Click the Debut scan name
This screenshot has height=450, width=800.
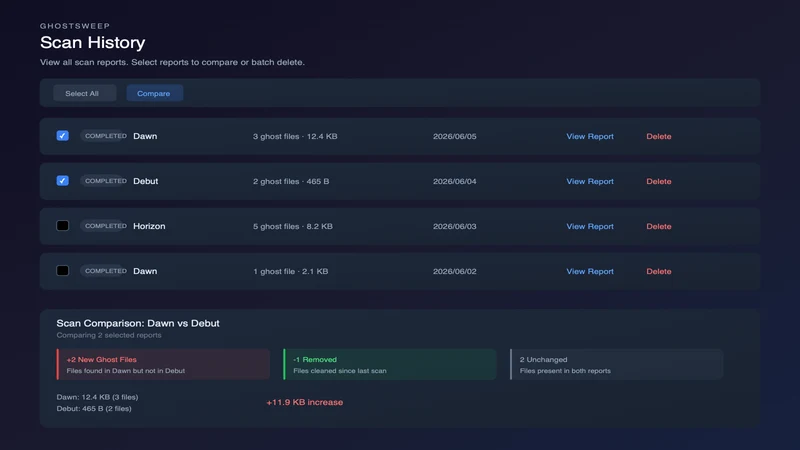click(x=145, y=181)
